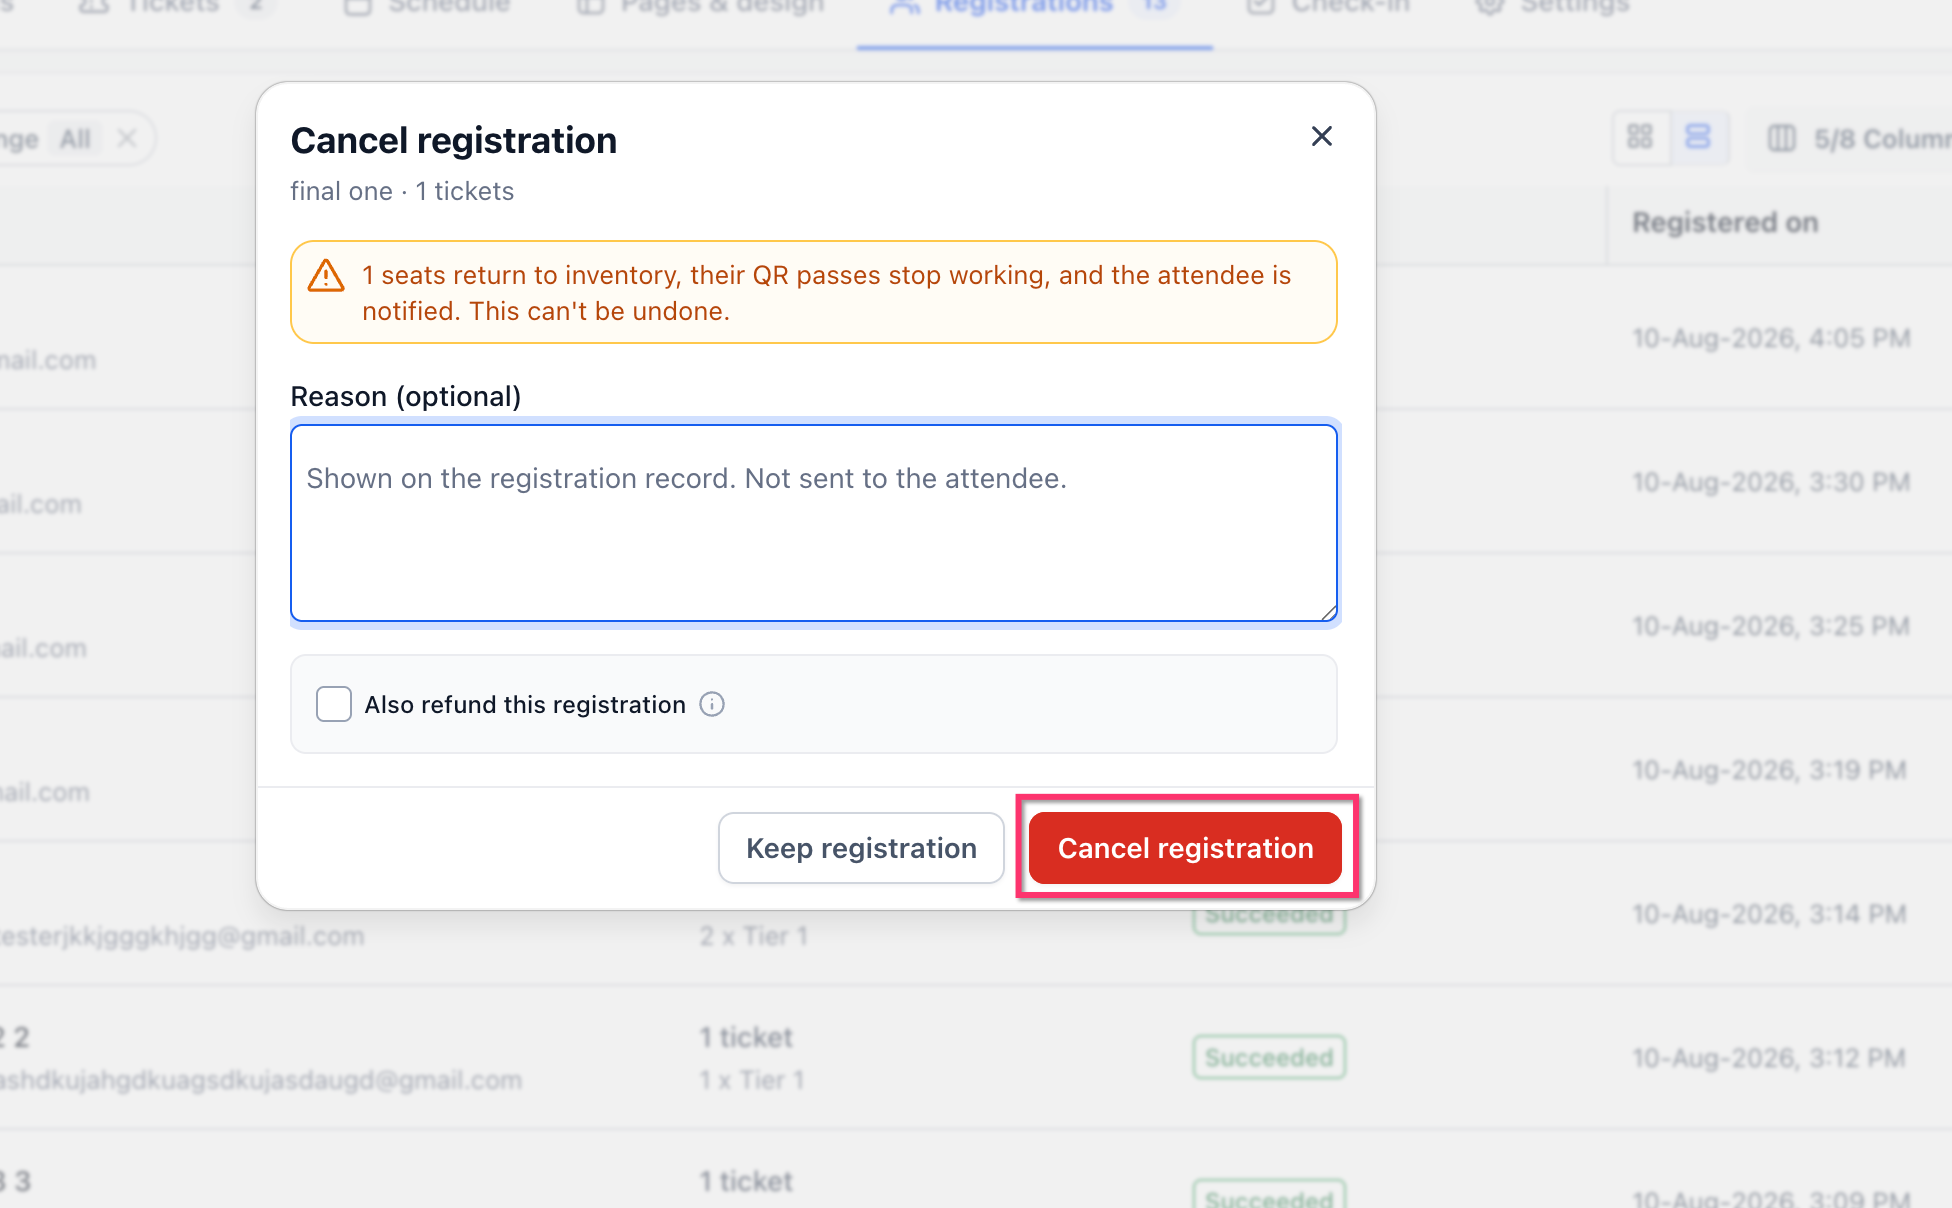
Task: Click the Registered on column header
Action: click(1725, 222)
